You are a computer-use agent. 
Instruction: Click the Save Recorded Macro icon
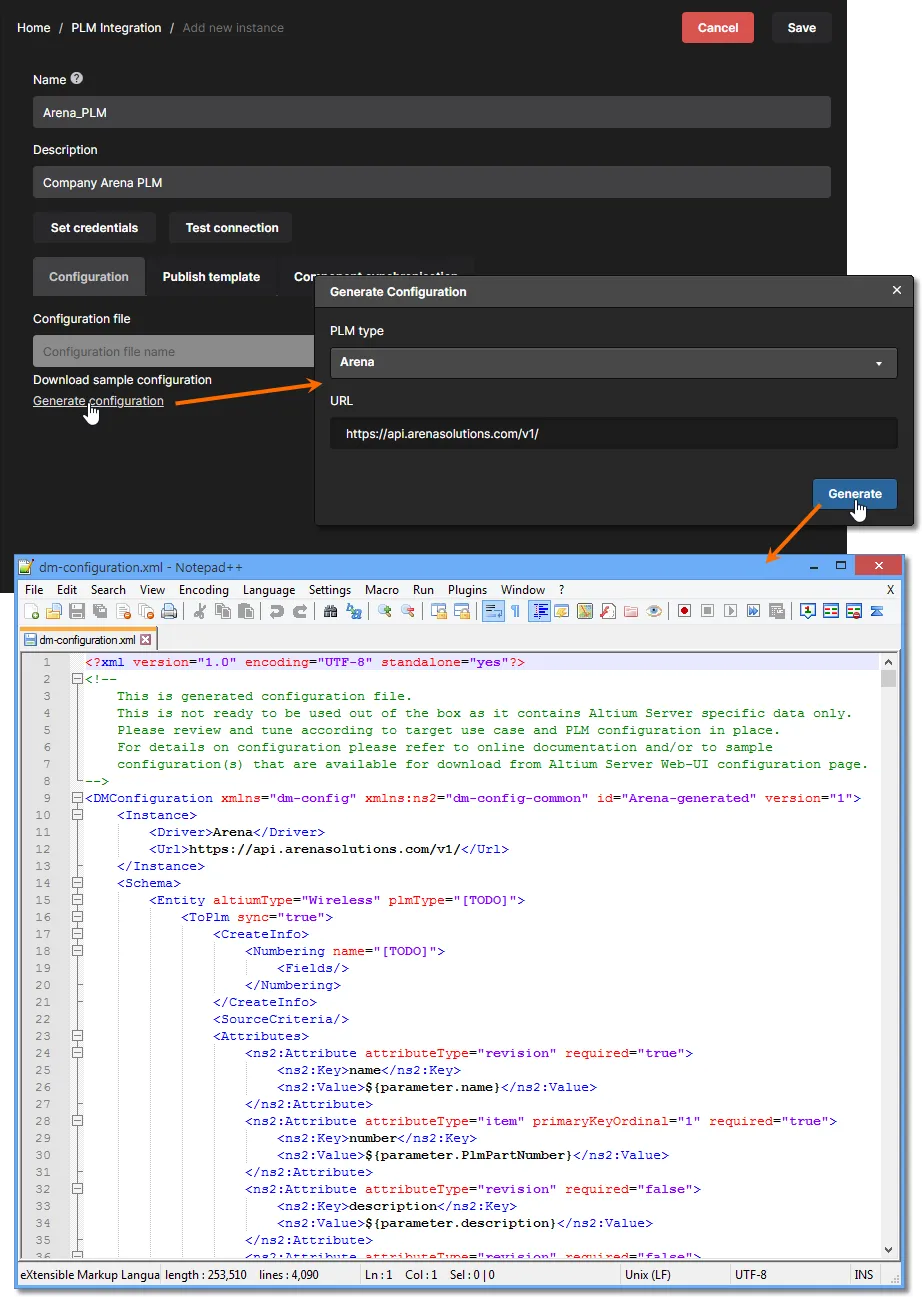pyautogui.click(x=777, y=611)
